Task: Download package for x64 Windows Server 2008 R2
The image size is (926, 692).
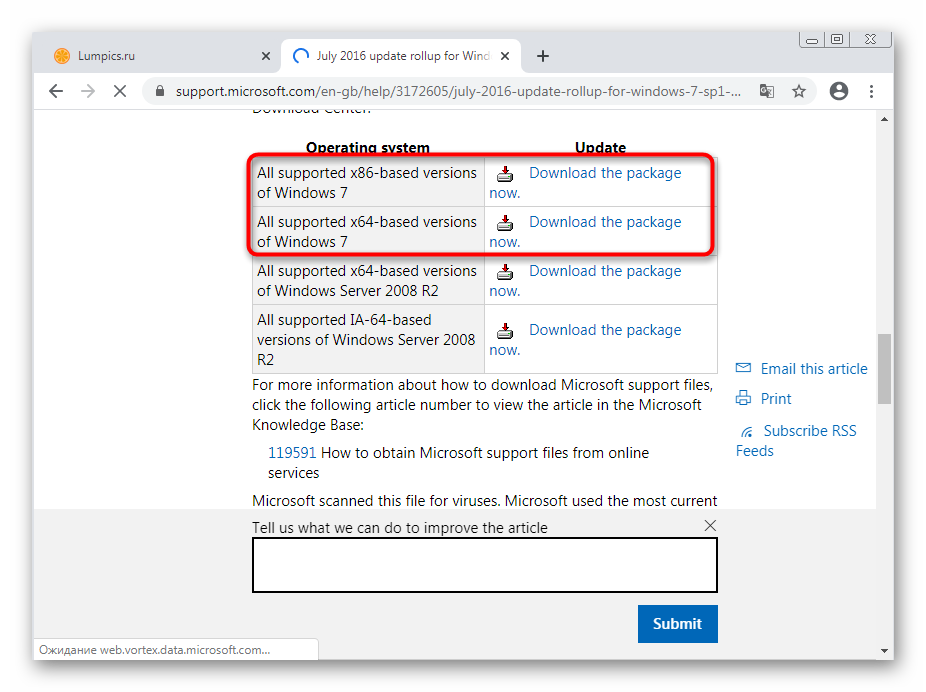Action: click(605, 271)
